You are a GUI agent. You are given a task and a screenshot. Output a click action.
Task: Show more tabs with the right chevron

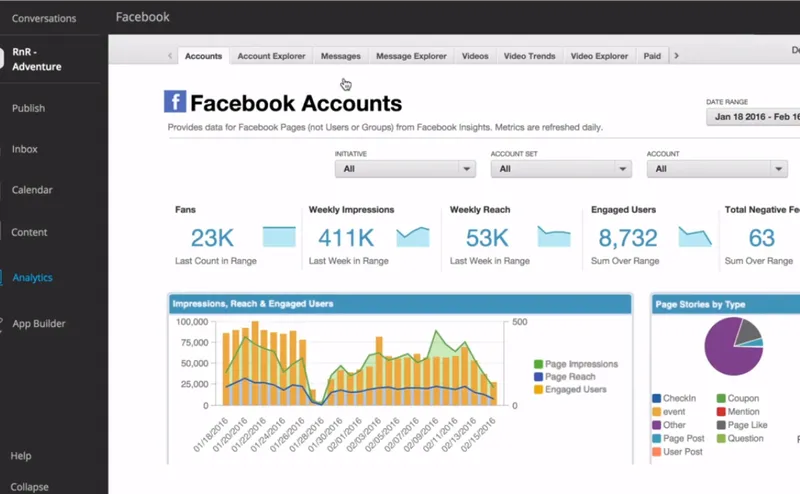tap(677, 56)
